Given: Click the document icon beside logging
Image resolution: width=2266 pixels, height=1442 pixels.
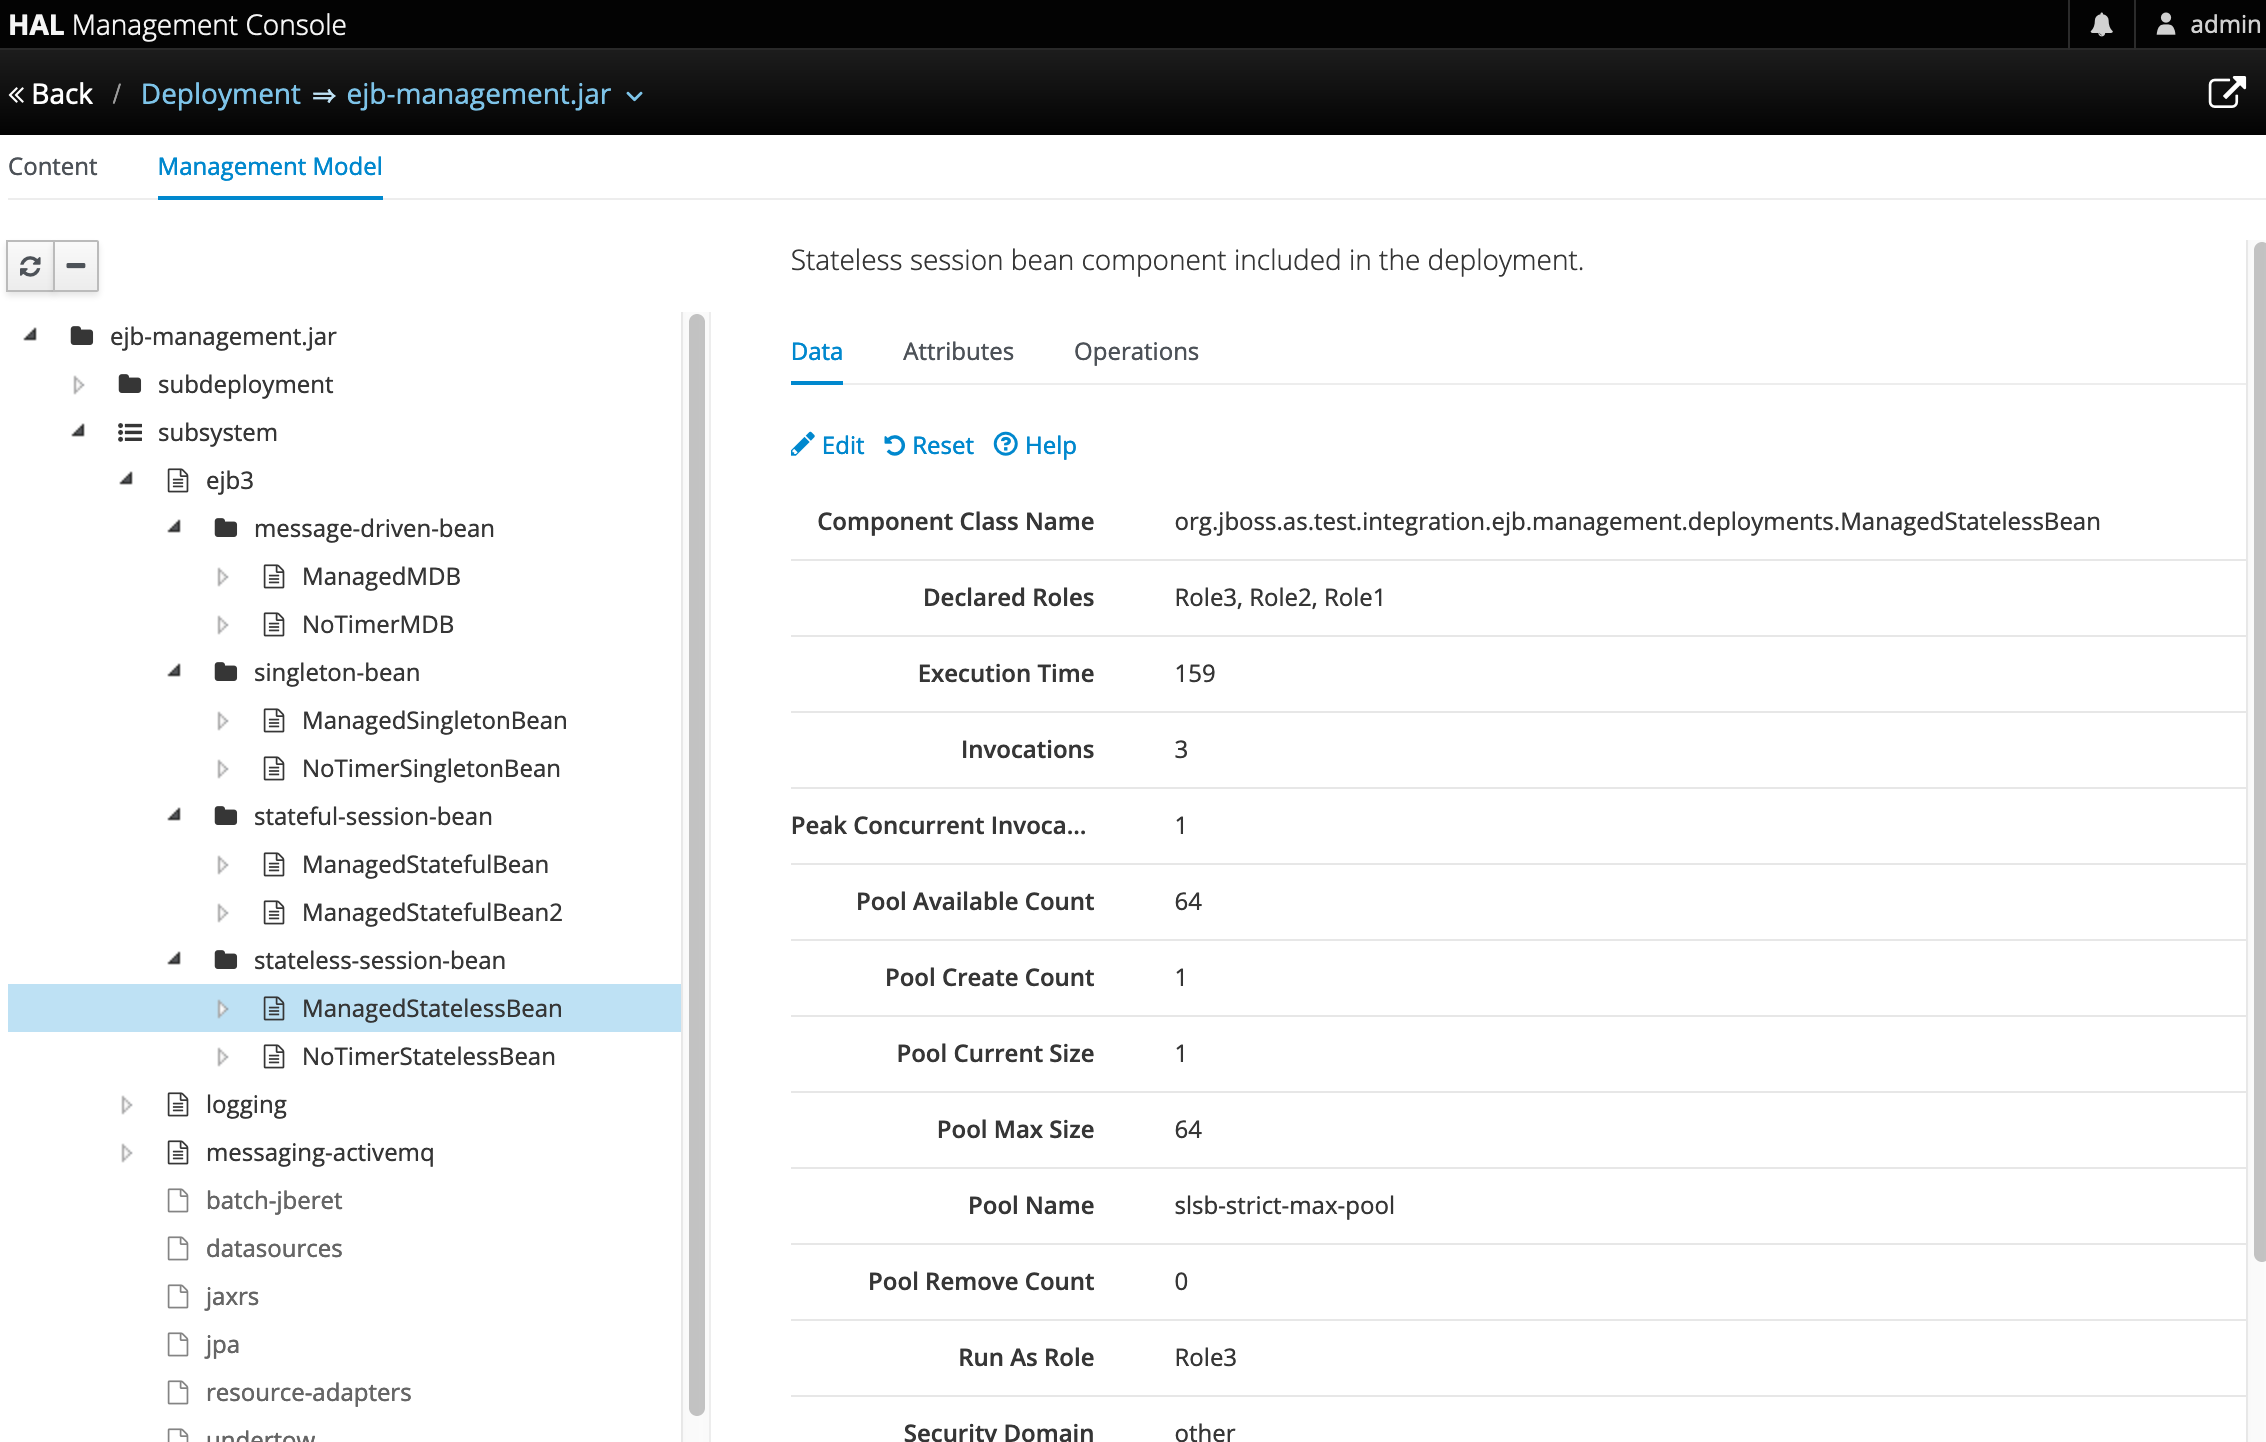Looking at the screenshot, I should tap(178, 1104).
